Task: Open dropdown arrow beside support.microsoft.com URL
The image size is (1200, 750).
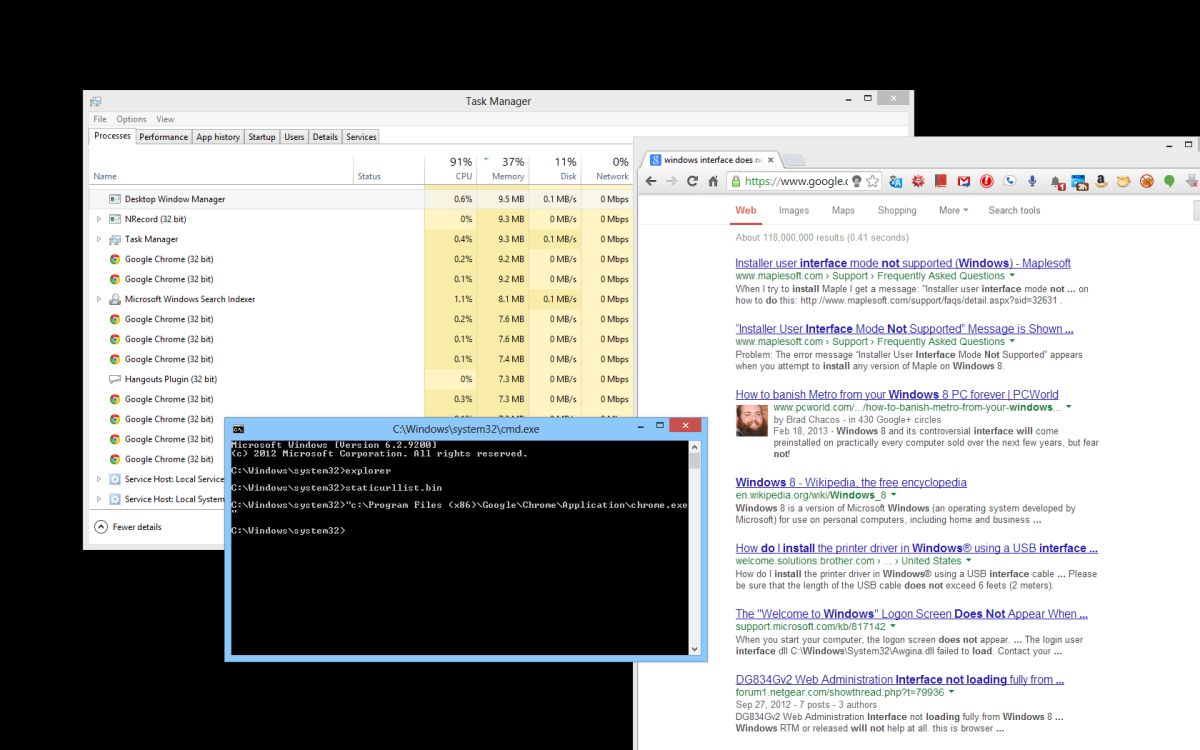Action: (893, 627)
